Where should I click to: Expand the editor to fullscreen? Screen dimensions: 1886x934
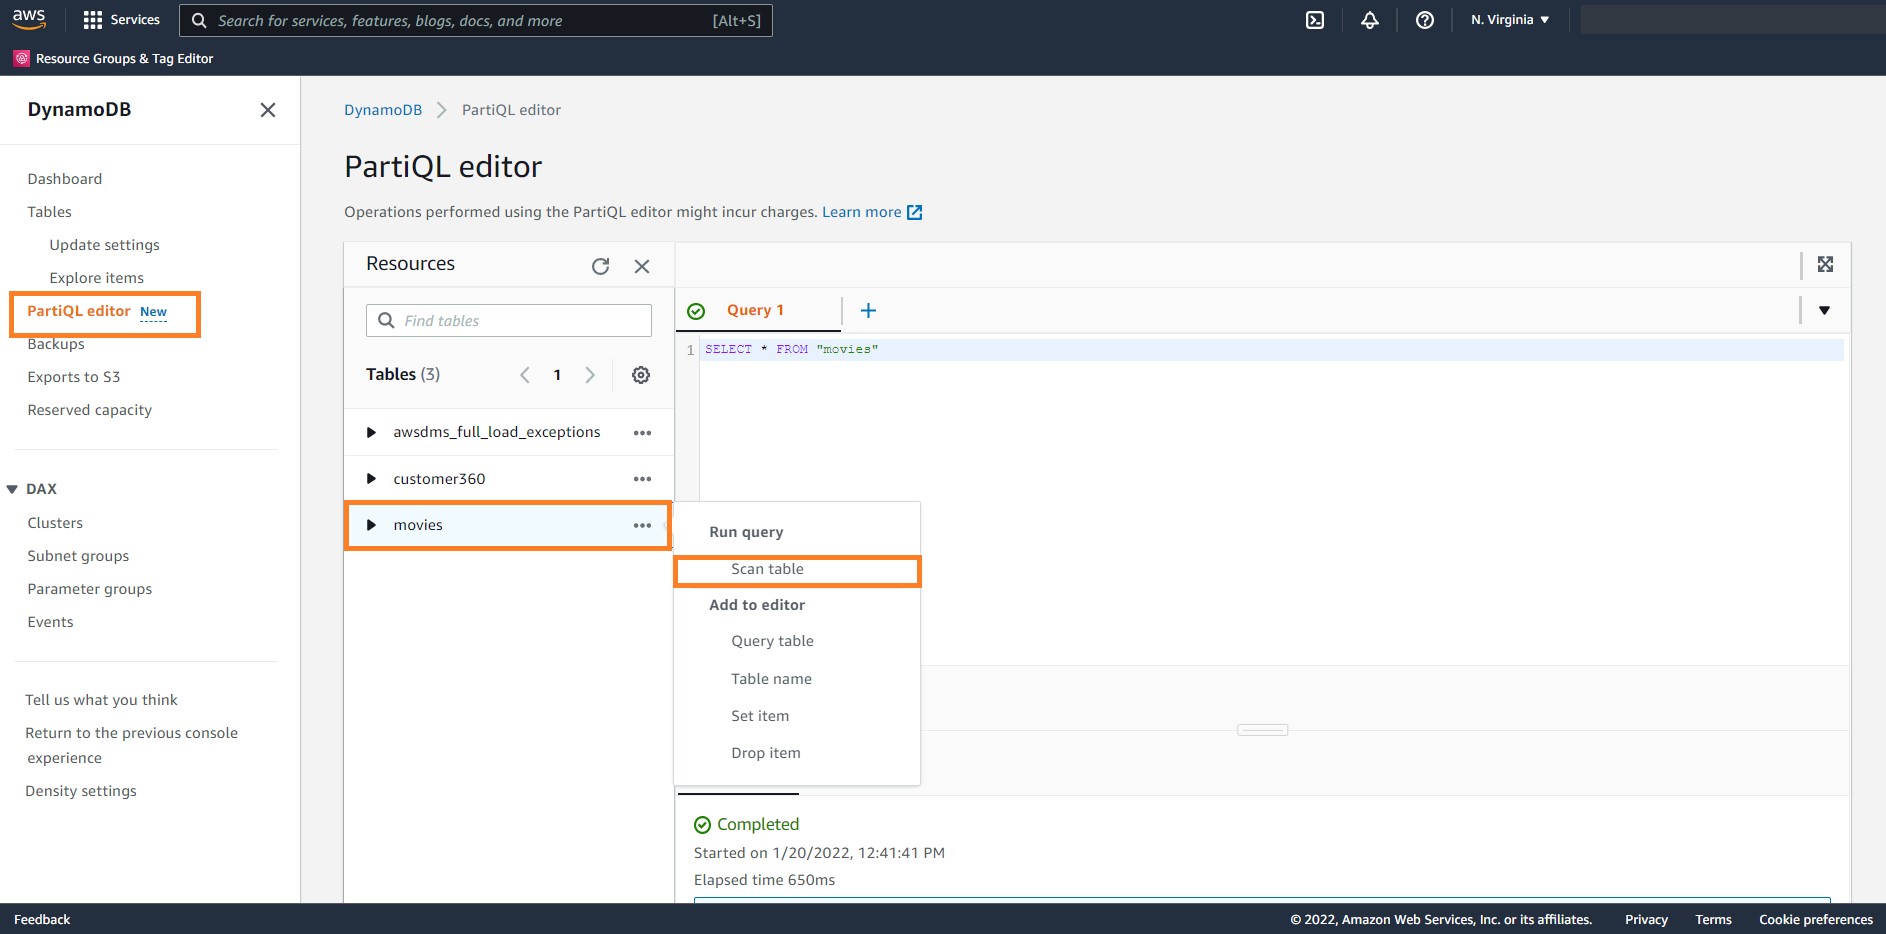[1825, 264]
